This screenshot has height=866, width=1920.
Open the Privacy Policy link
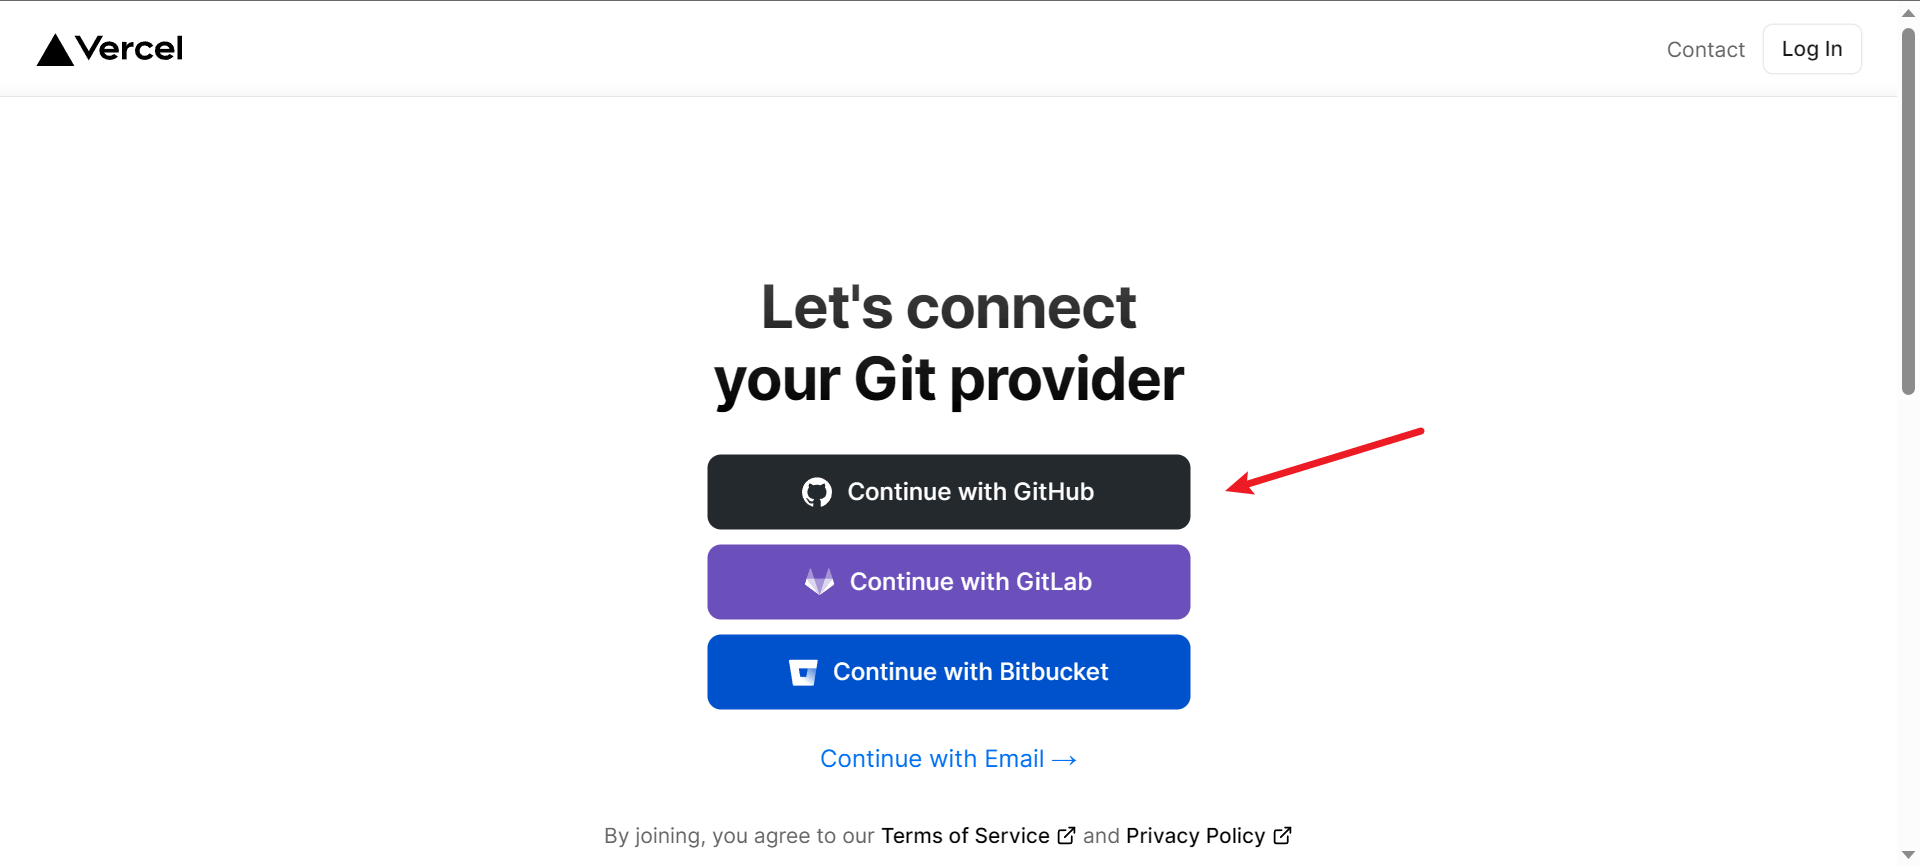tap(1195, 836)
